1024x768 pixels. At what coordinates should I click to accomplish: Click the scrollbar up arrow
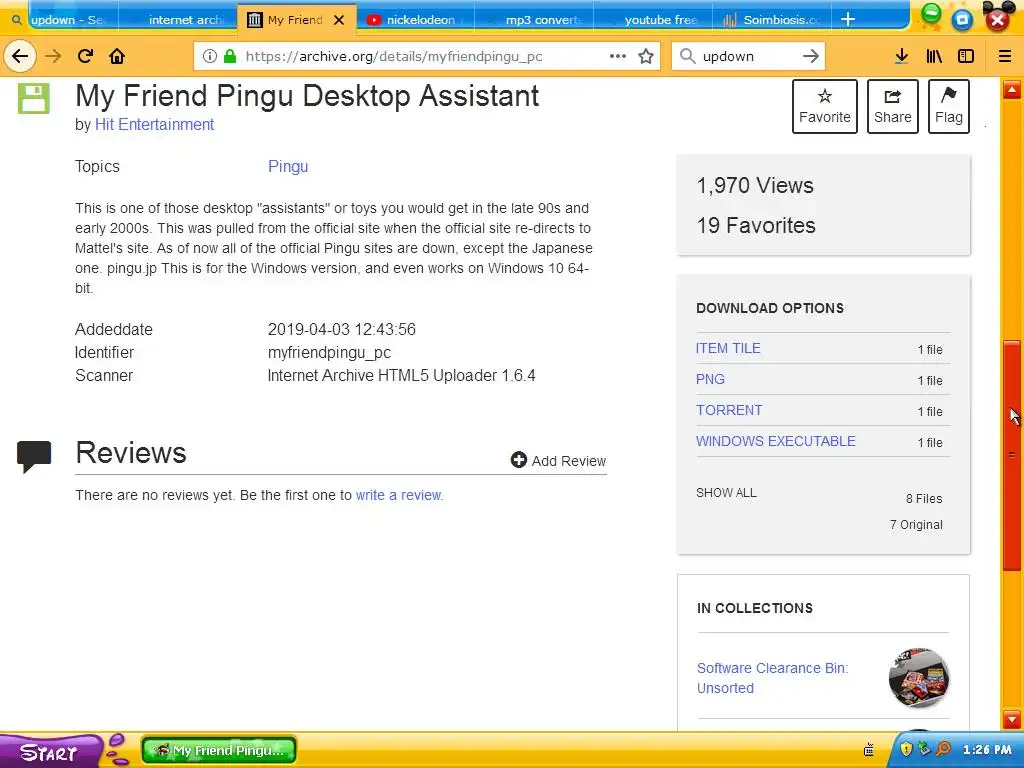click(x=1012, y=89)
